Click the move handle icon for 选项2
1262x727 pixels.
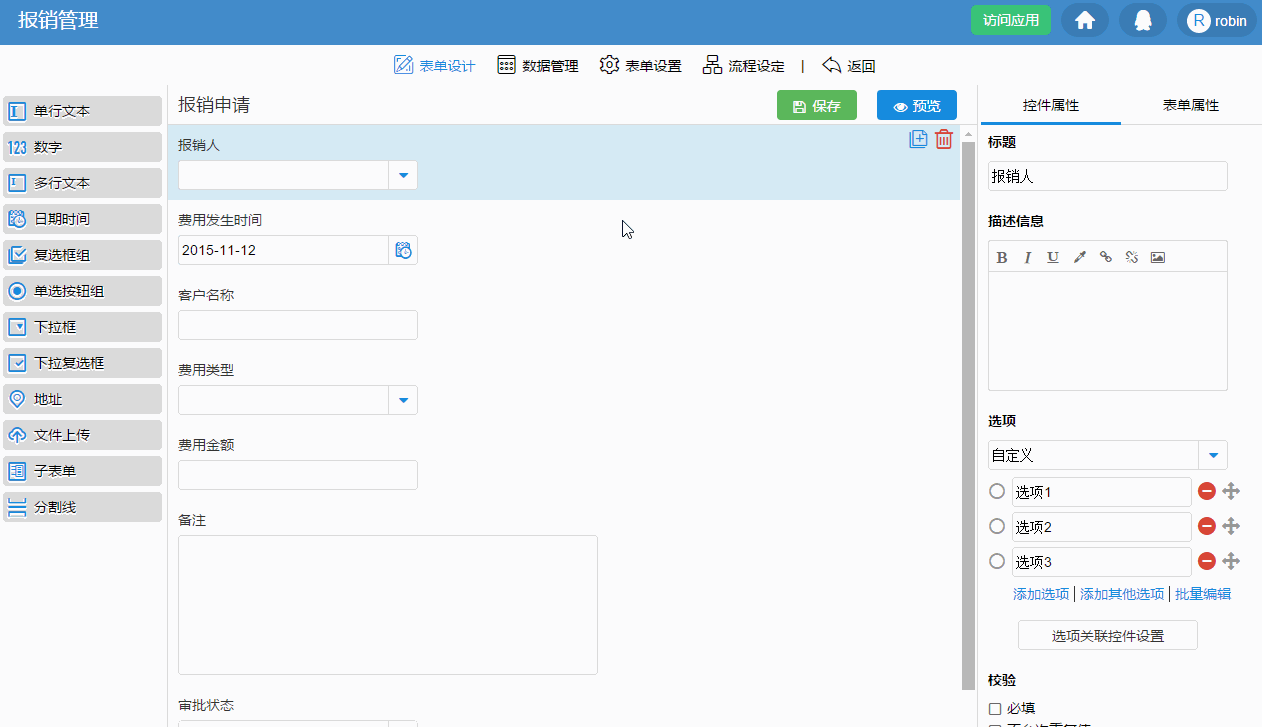(1232, 526)
